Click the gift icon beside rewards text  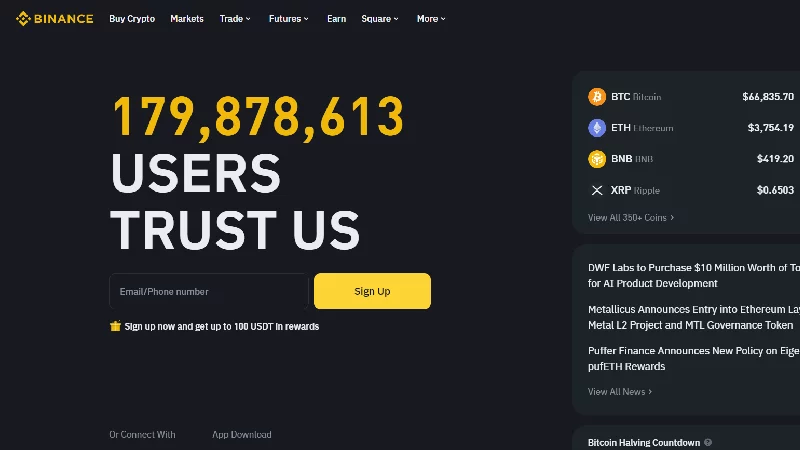[115, 326]
